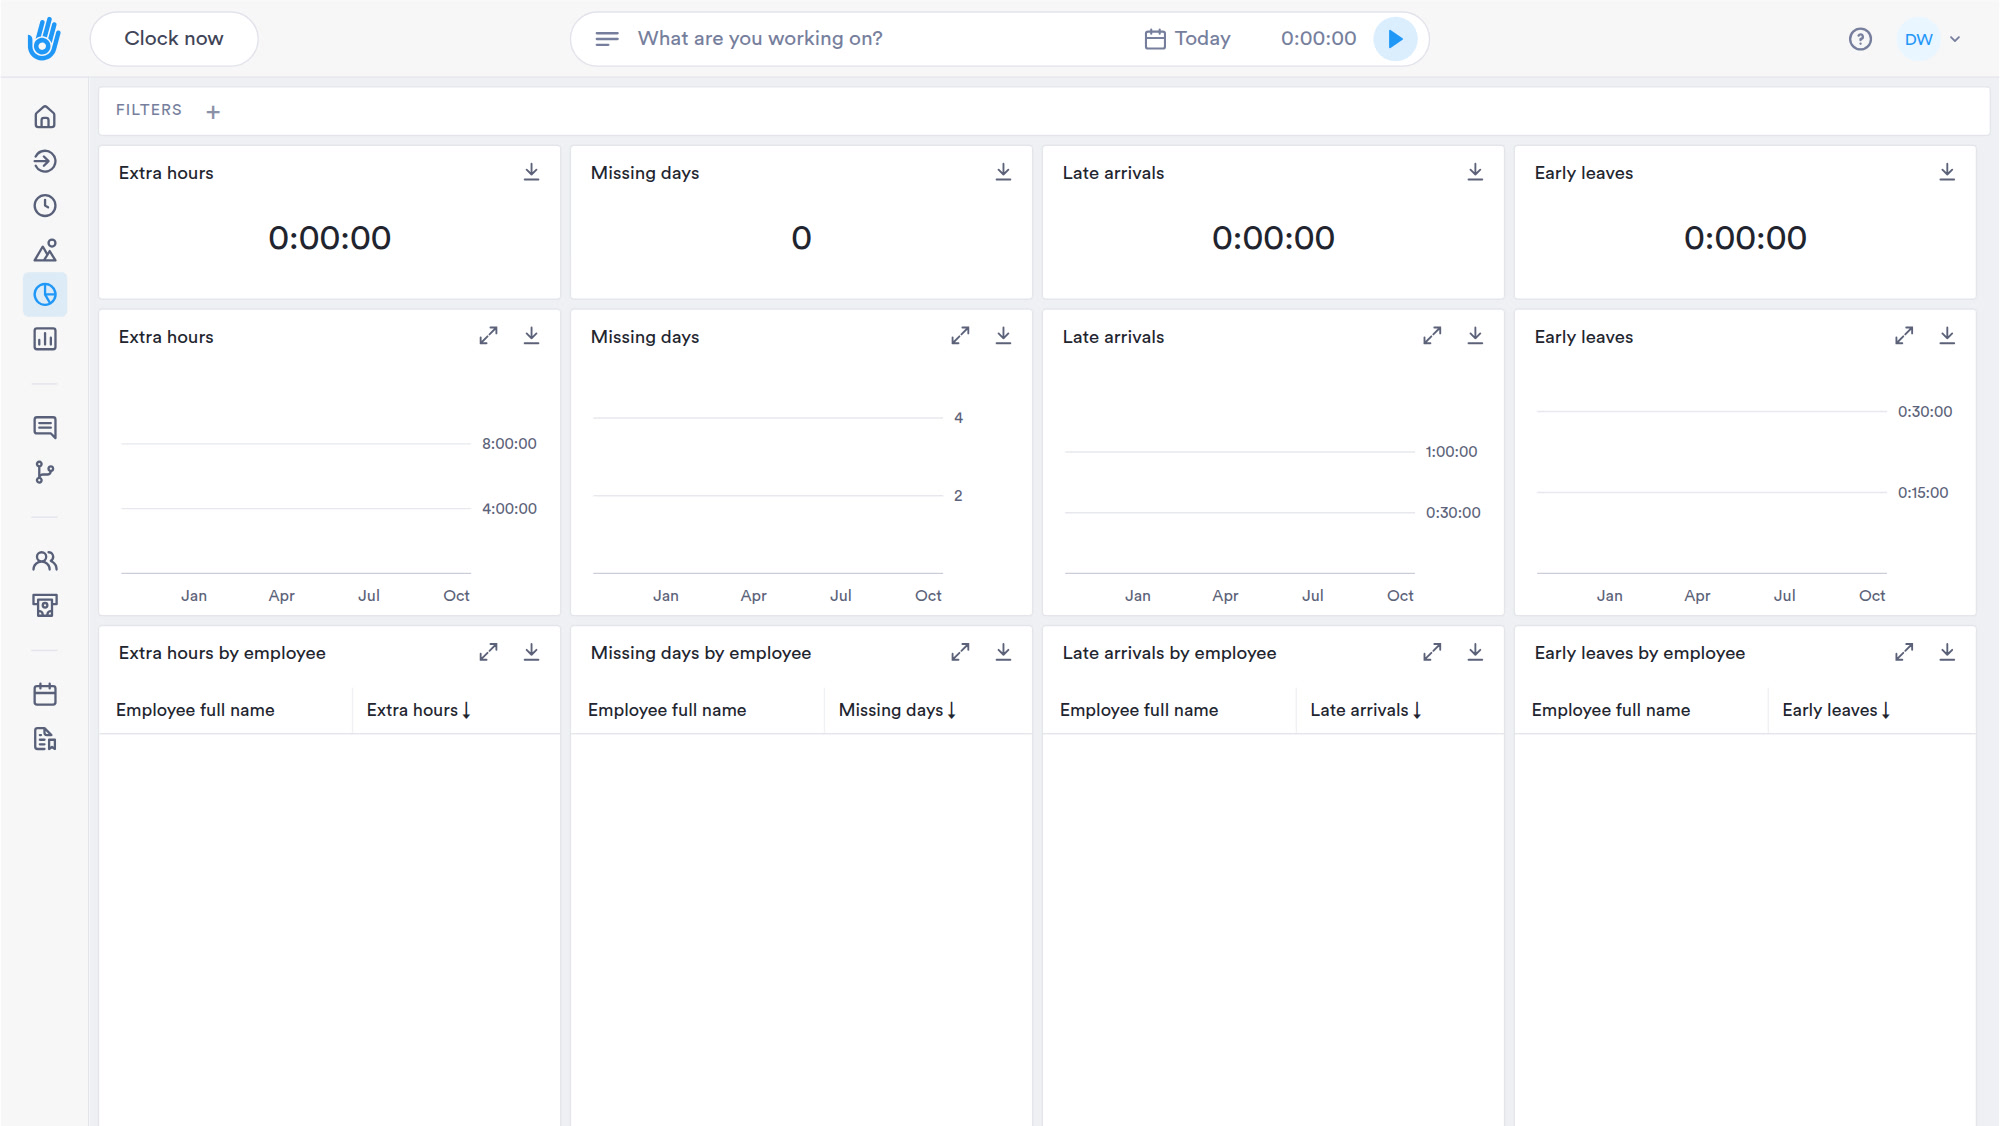Sort by Late arrivals column header
The height and width of the screenshot is (1126, 2000).
point(1365,710)
